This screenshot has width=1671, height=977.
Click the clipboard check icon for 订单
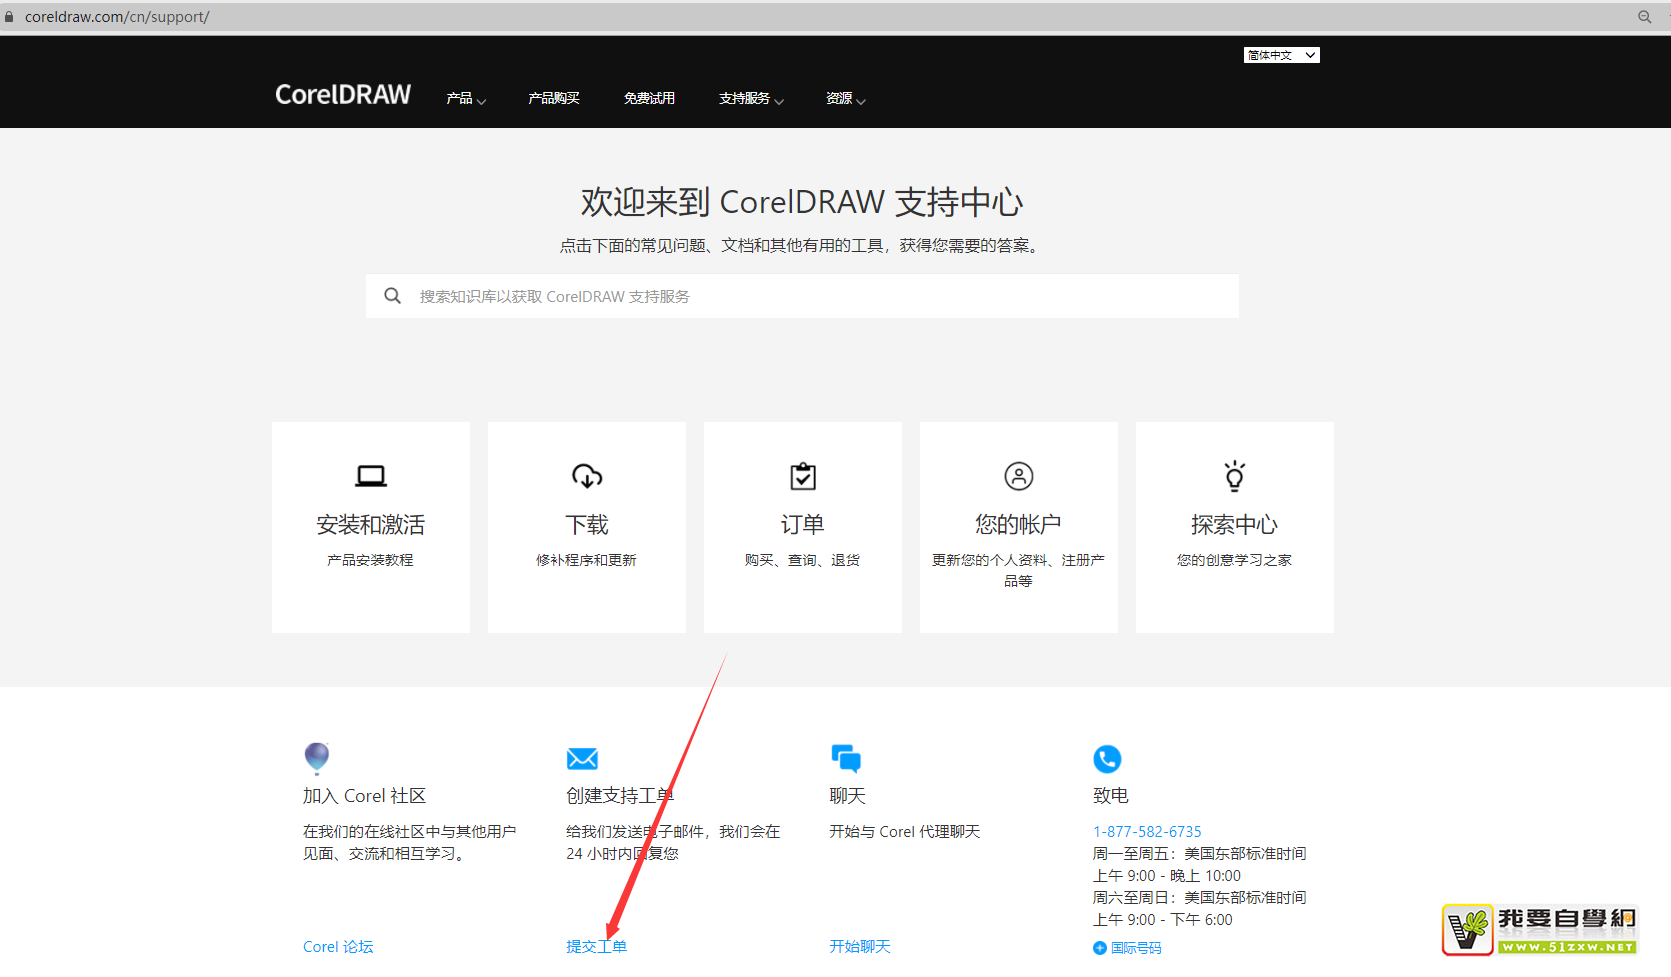pyautogui.click(x=803, y=476)
